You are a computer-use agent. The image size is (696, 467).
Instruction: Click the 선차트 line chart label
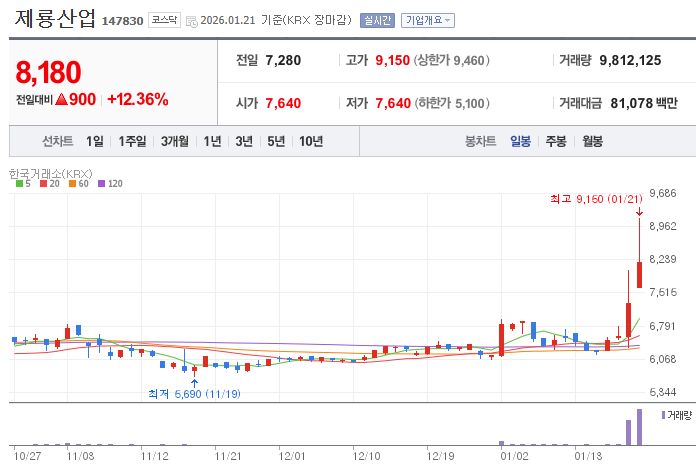[58, 141]
